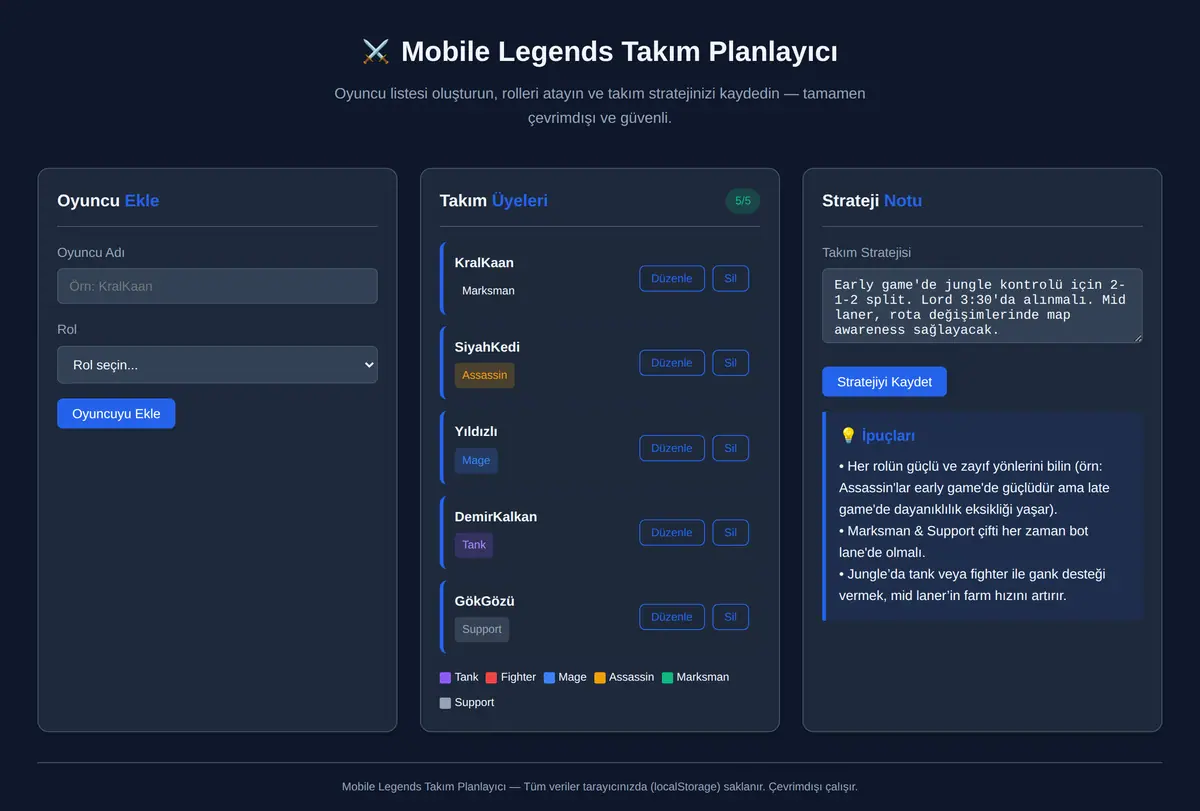Image resolution: width=1200 pixels, height=811 pixels.
Task: Edit the GökGözü player entry
Action: click(x=672, y=617)
